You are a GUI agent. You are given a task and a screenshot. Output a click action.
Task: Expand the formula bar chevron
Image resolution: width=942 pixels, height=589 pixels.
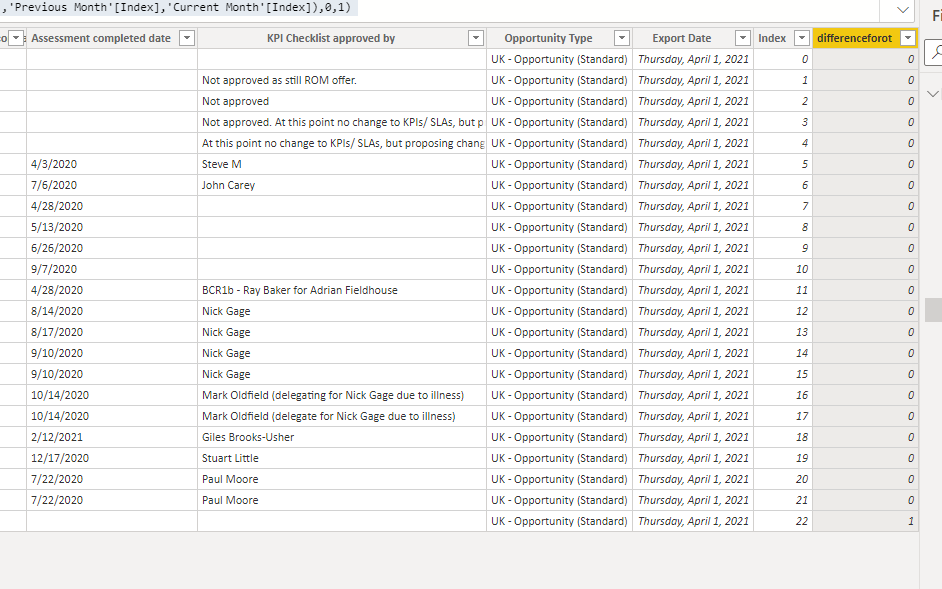point(902,10)
